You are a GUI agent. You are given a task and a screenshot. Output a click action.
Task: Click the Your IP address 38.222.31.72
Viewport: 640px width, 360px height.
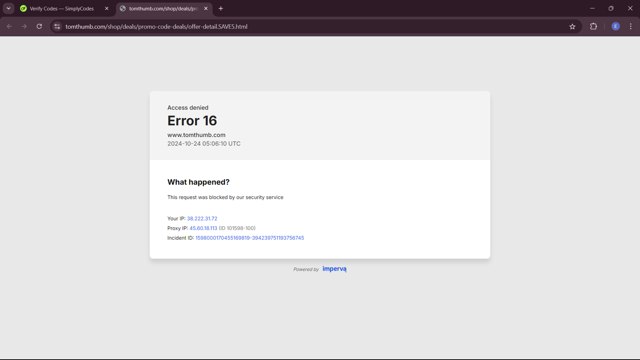coord(202,219)
